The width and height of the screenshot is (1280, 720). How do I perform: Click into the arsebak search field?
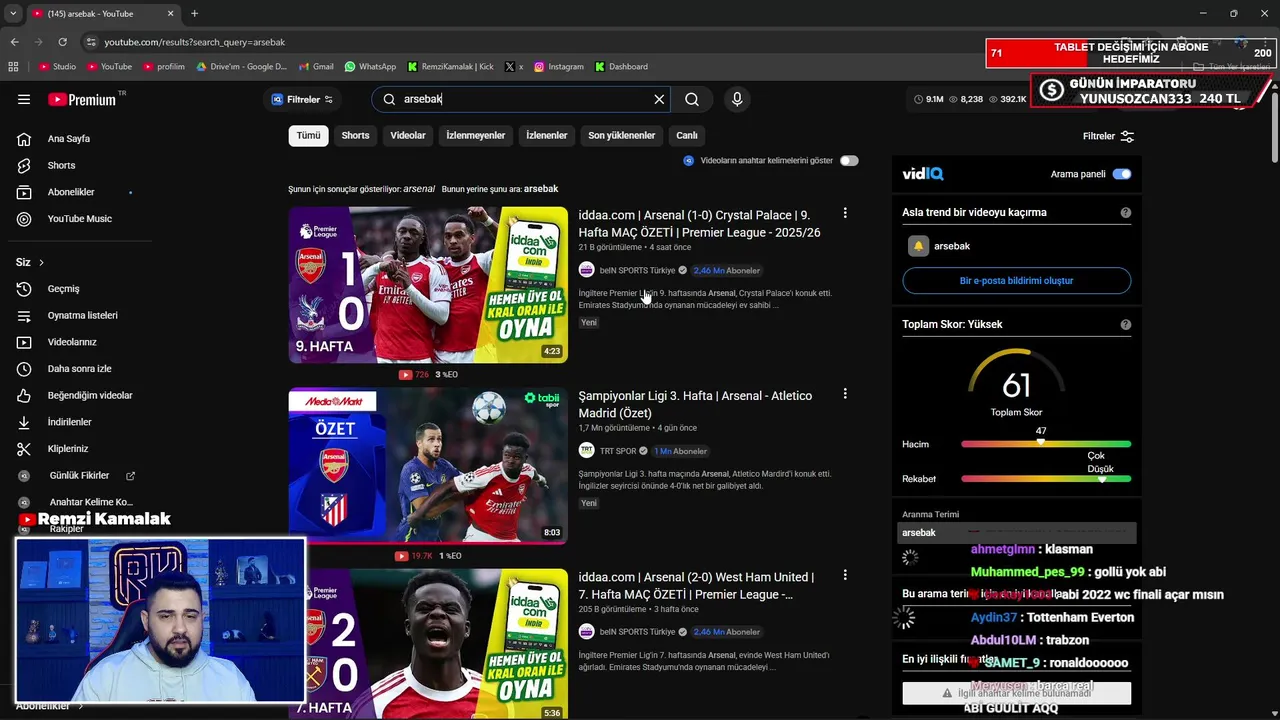tap(520, 99)
